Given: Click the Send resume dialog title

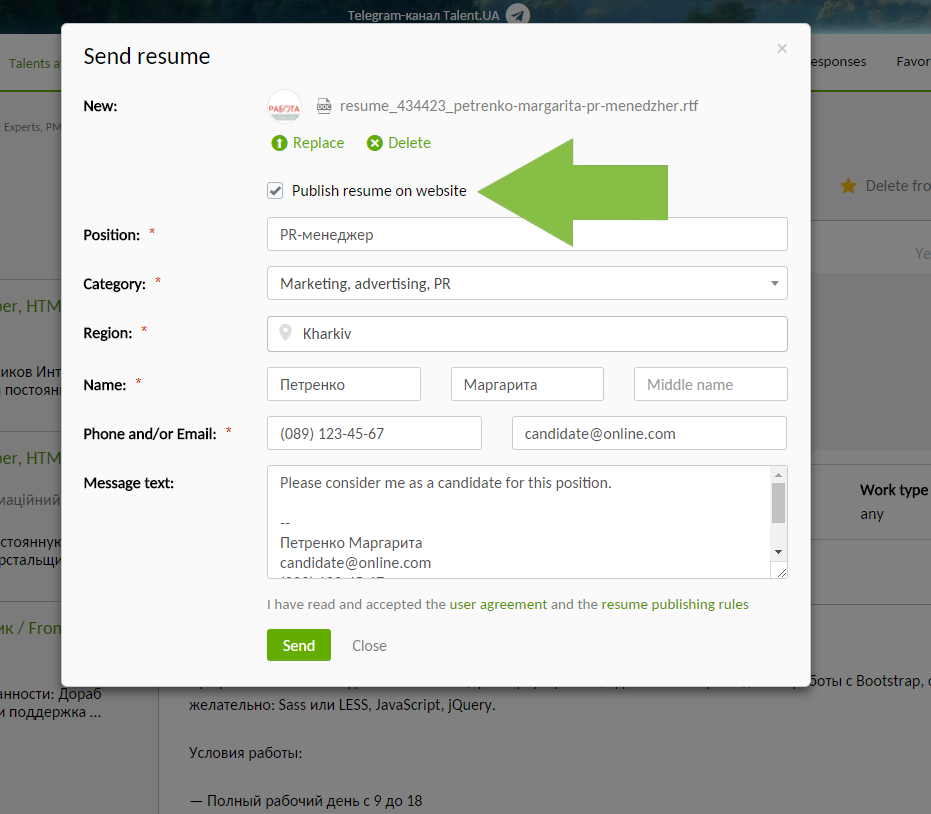Looking at the screenshot, I should [x=147, y=56].
